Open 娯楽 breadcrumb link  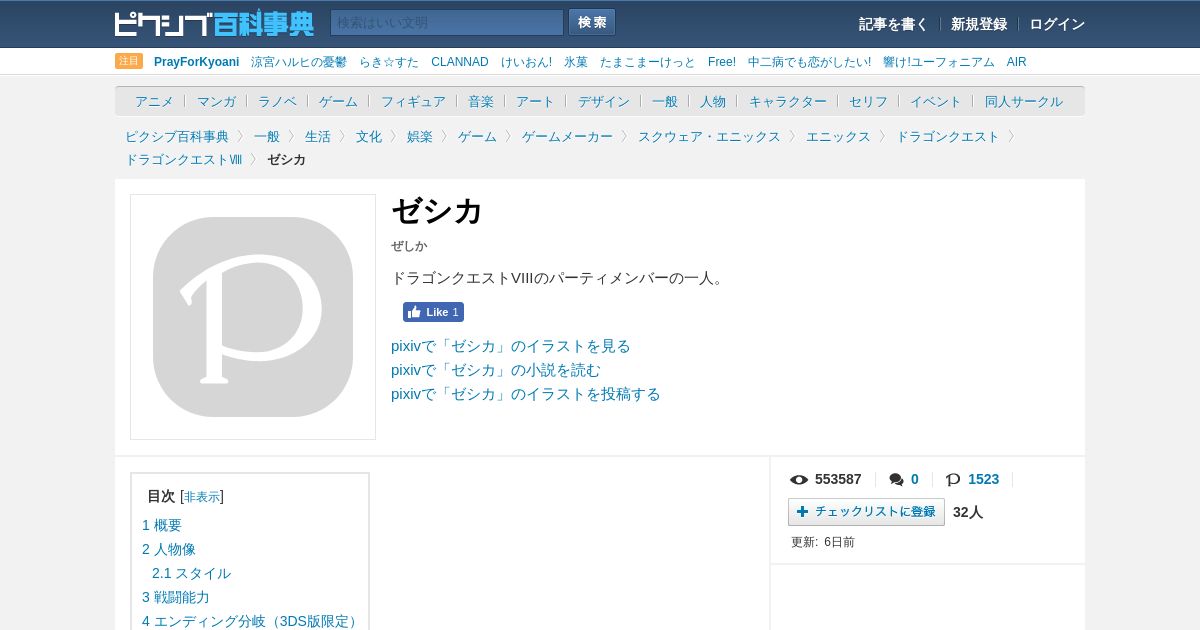click(420, 136)
